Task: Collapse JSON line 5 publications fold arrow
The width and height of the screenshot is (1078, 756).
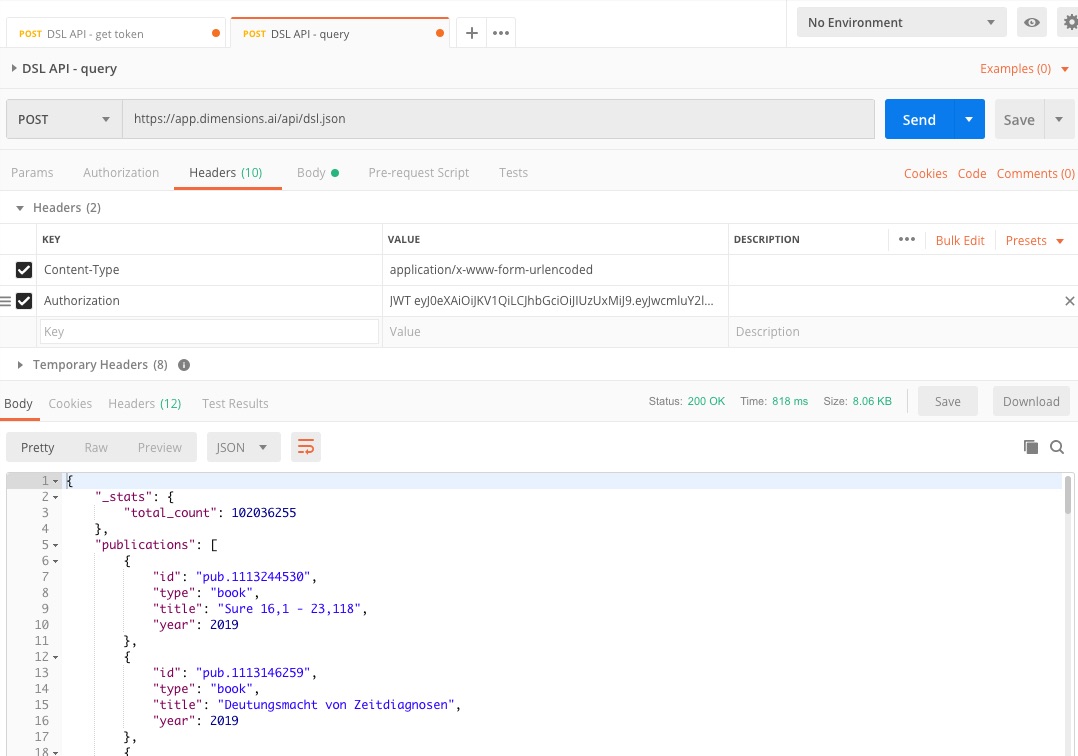Action: tap(56, 545)
